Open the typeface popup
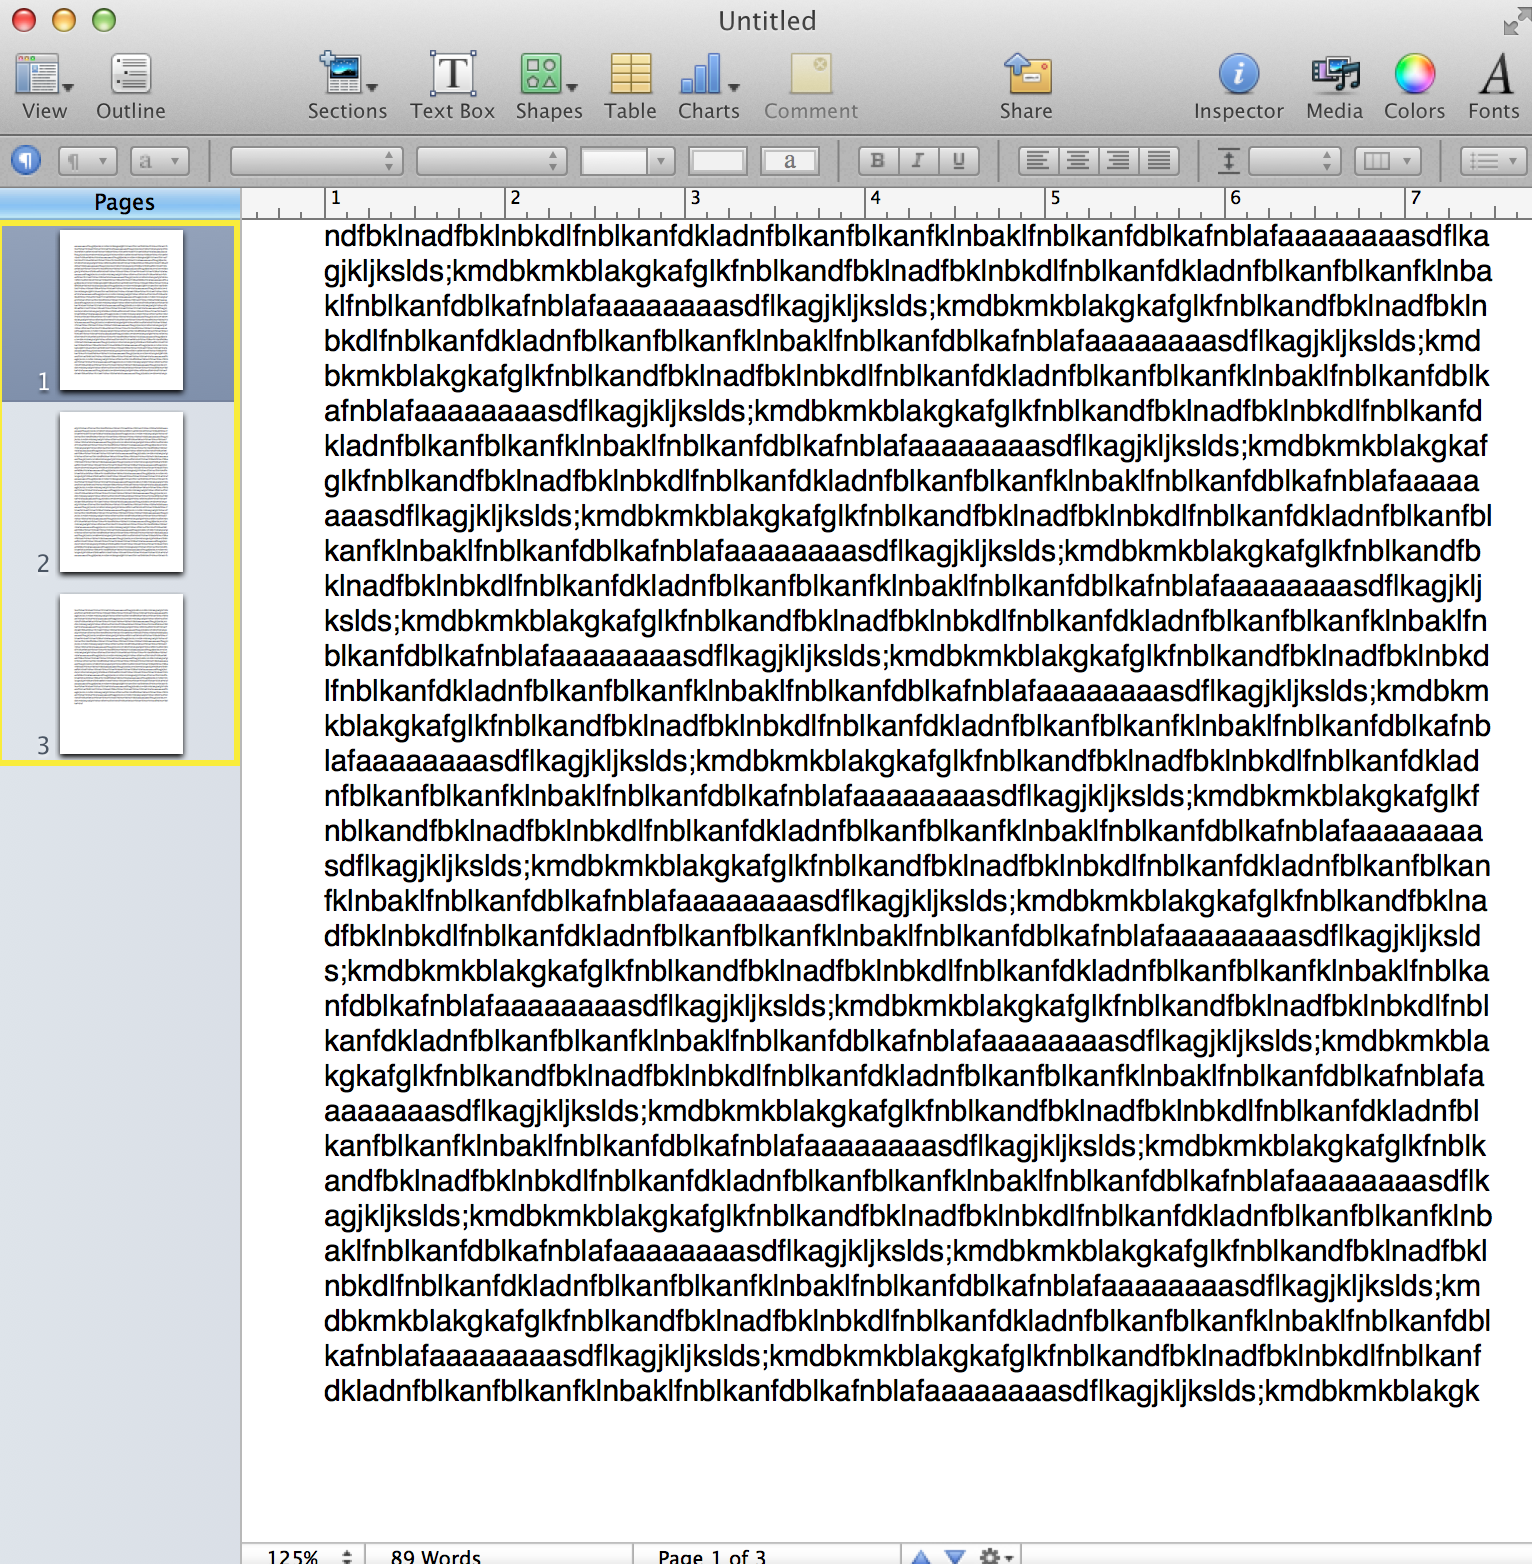Viewport: 1532px width, 1564px height. coord(492,160)
